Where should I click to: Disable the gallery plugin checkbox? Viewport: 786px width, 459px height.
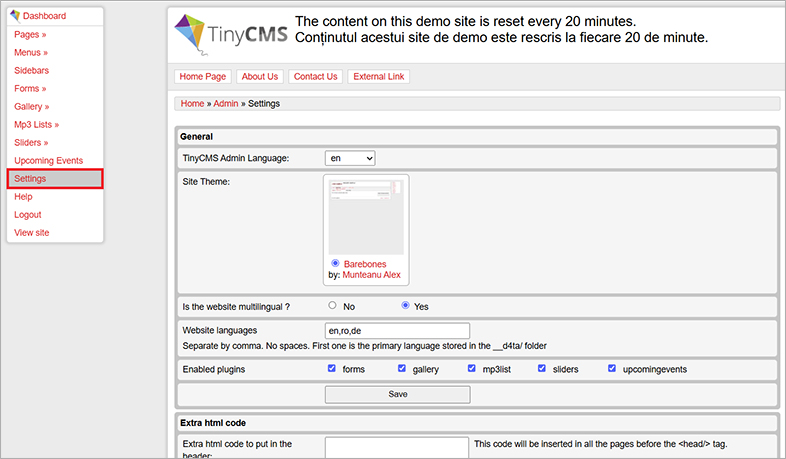click(402, 369)
